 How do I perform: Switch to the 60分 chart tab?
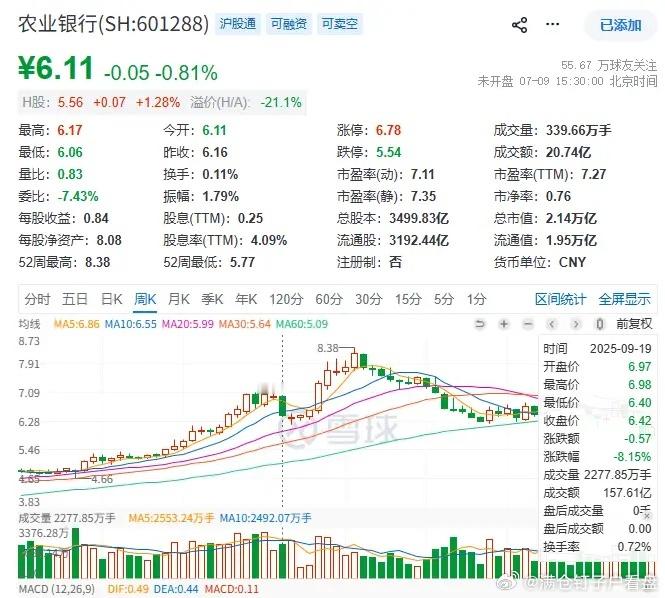tap(329, 299)
